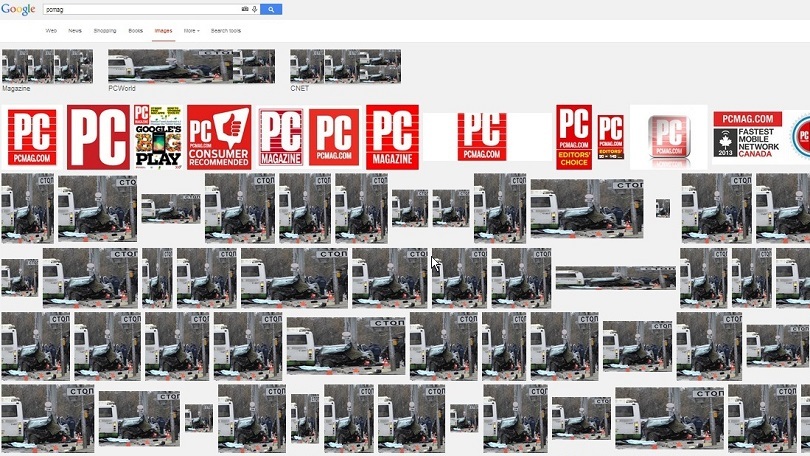
Task: Open the Google's Big Play cover image
Action: tap(158, 137)
